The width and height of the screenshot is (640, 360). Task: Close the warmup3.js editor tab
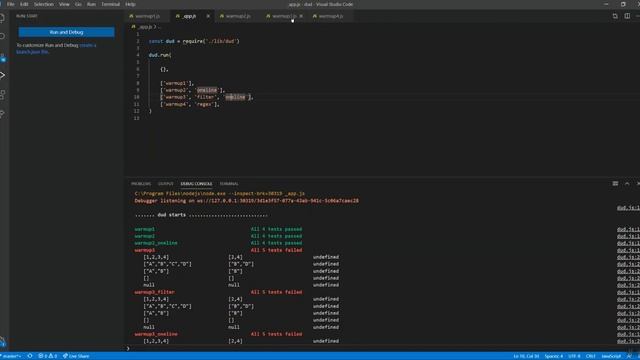[x=301, y=16]
